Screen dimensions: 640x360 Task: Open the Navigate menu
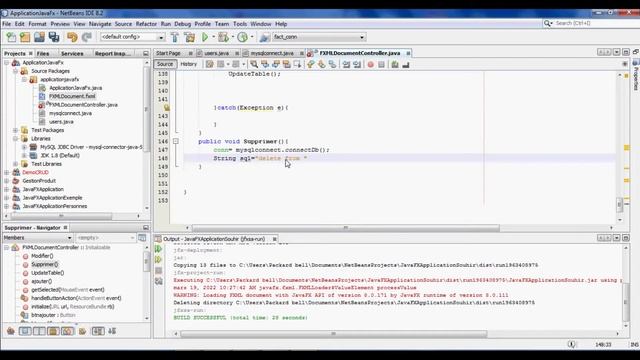100,24
